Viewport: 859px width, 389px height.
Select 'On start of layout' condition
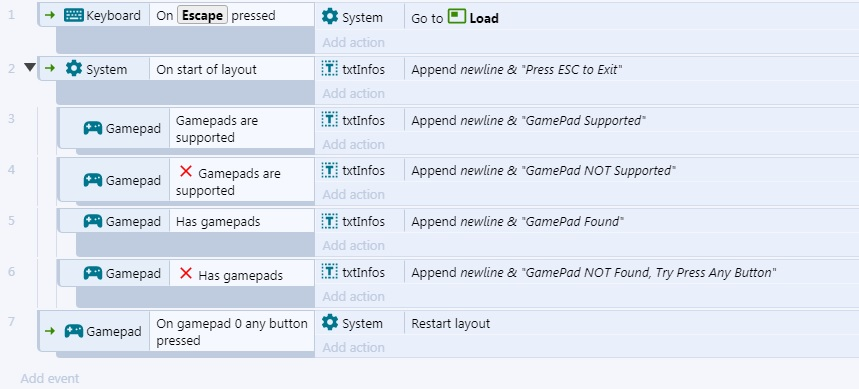click(232, 69)
